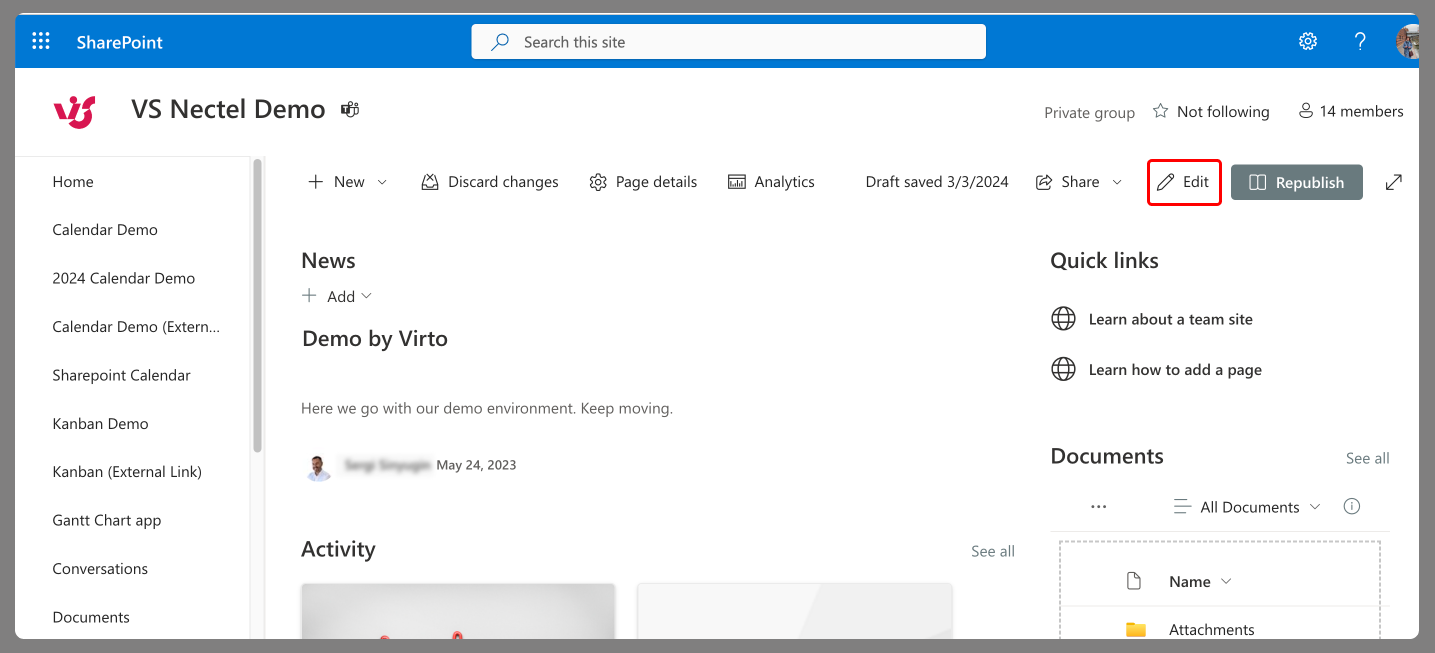Open page Analytics
This screenshot has height=653, width=1435.
tap(770, 182)
